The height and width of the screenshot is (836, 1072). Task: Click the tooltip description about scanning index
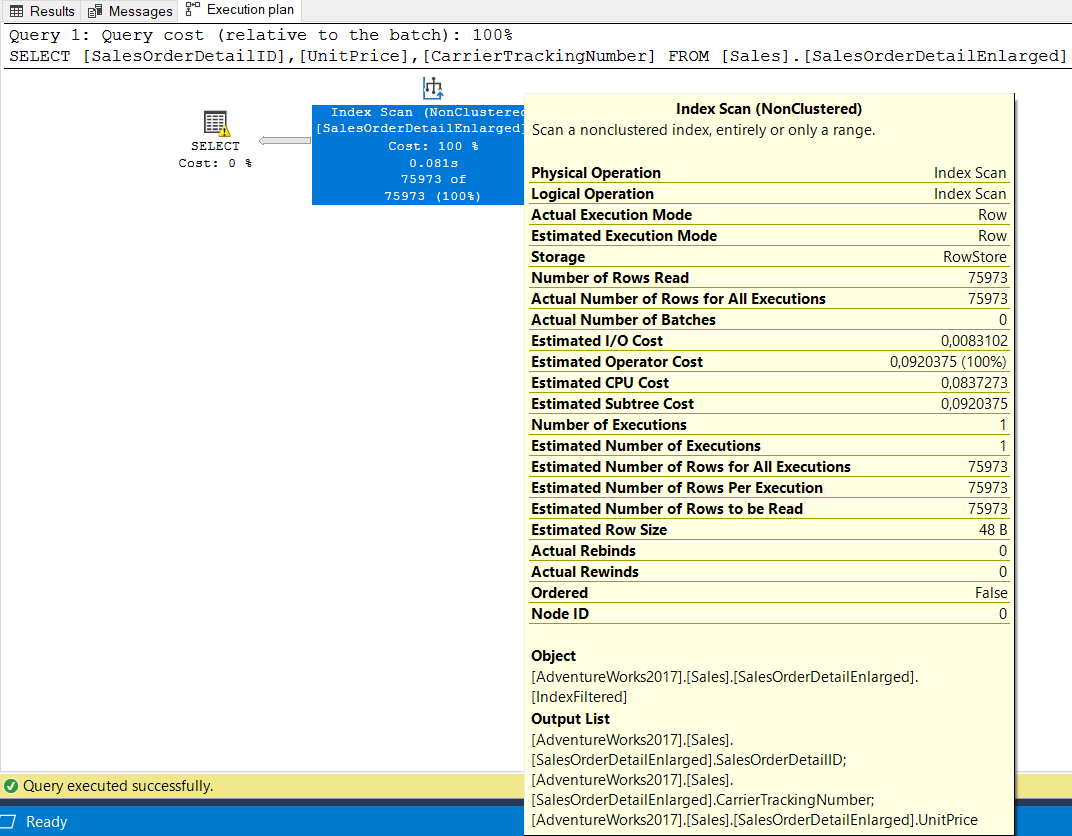pyautogui.click(x=704, y=130)
